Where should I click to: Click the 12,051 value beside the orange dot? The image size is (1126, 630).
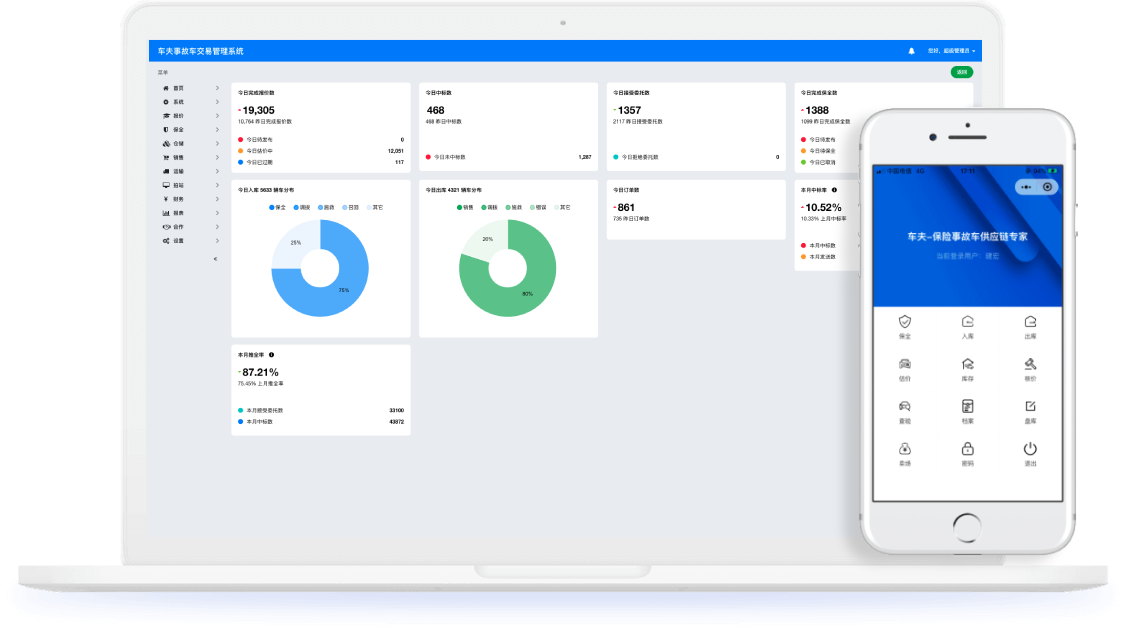(396, 151)
